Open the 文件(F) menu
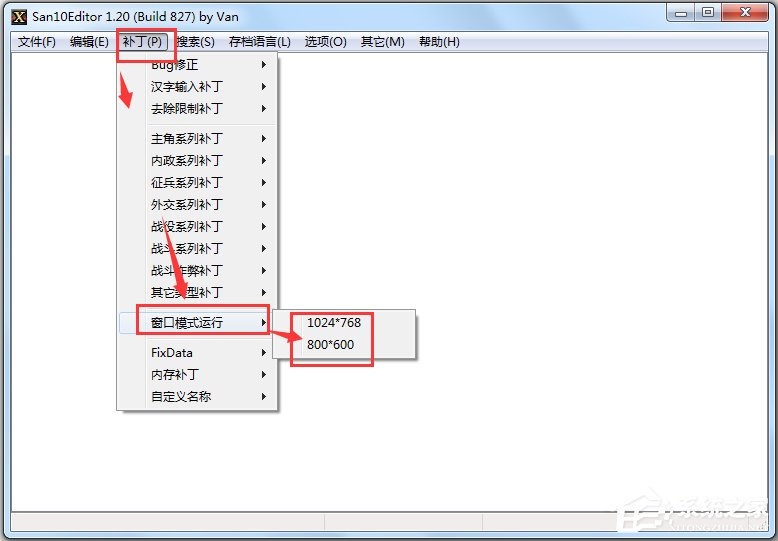 37,42
